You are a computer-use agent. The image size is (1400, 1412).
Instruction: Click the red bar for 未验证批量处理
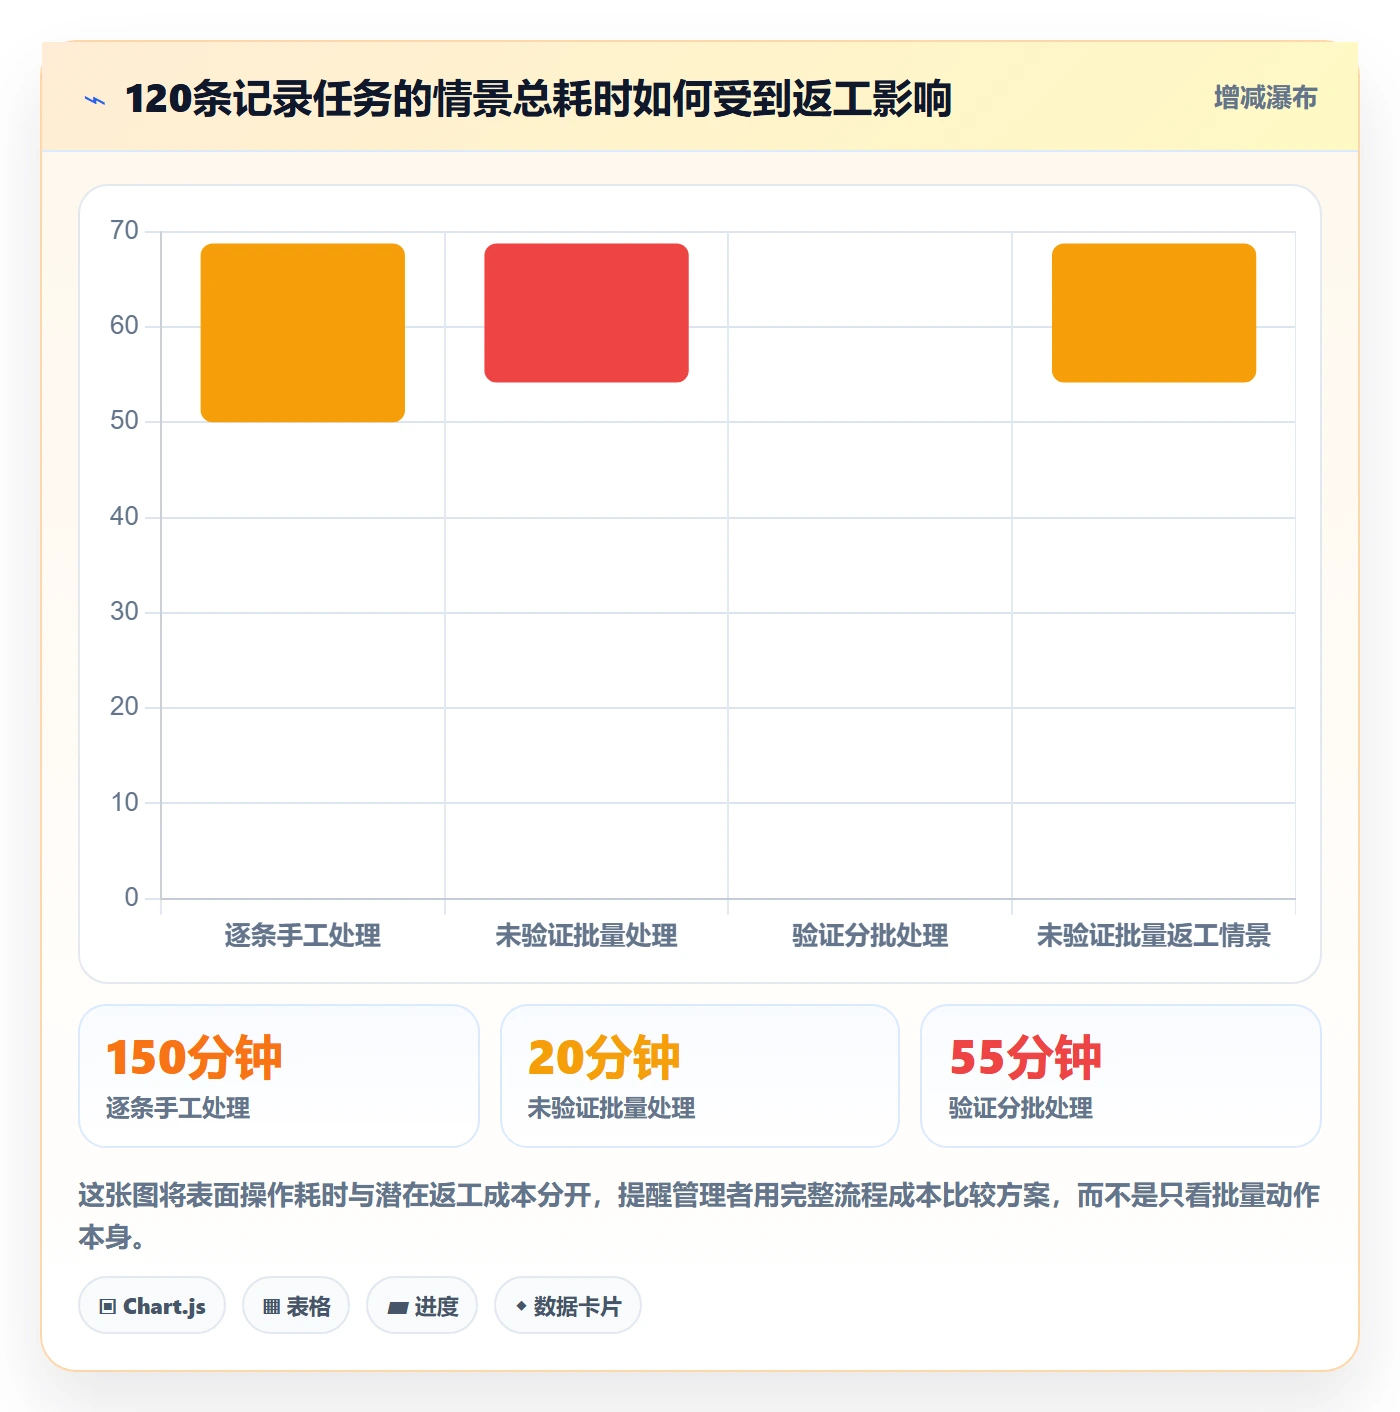pos(587,313)
